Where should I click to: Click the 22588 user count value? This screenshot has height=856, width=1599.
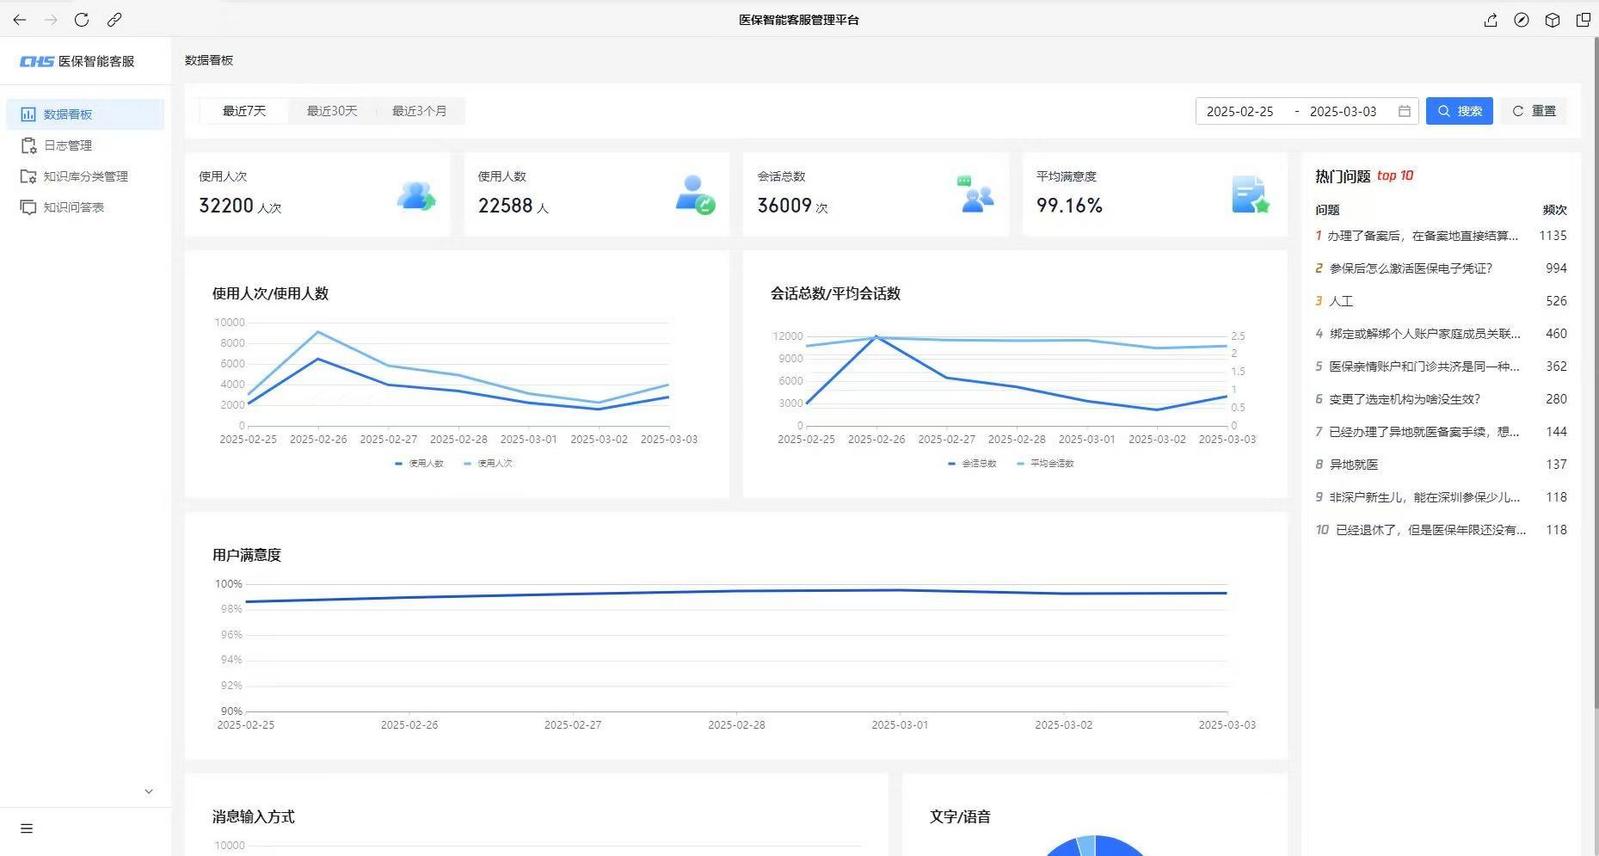[505, 205]
